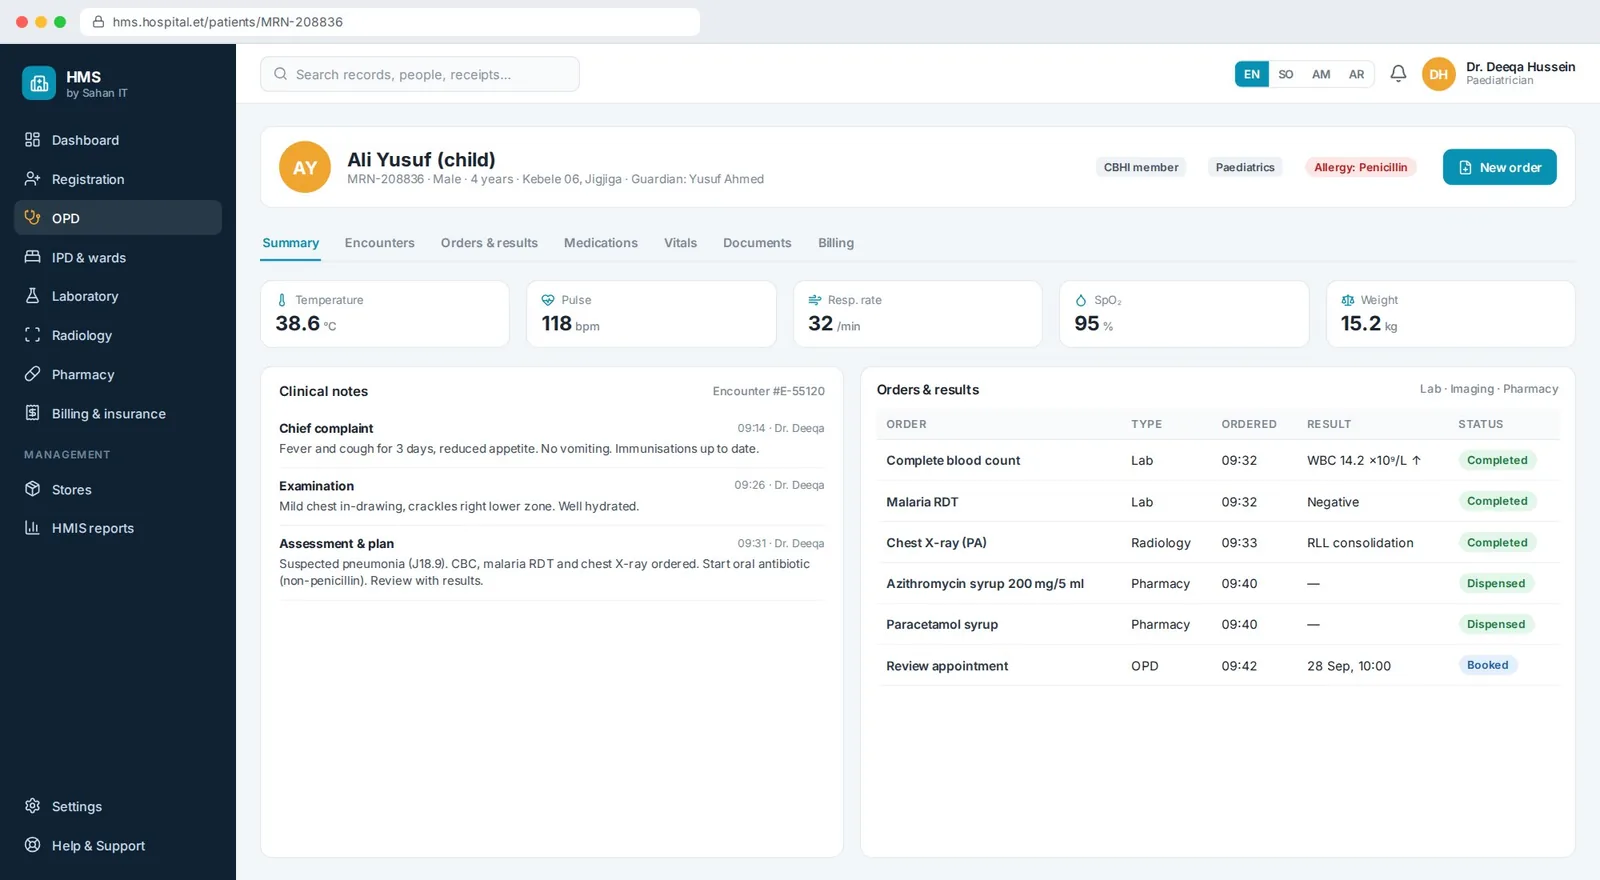Click the Pharmacy pill icon
The image size is (1600, 880).
pyautogui.click(x=33, y=374)
